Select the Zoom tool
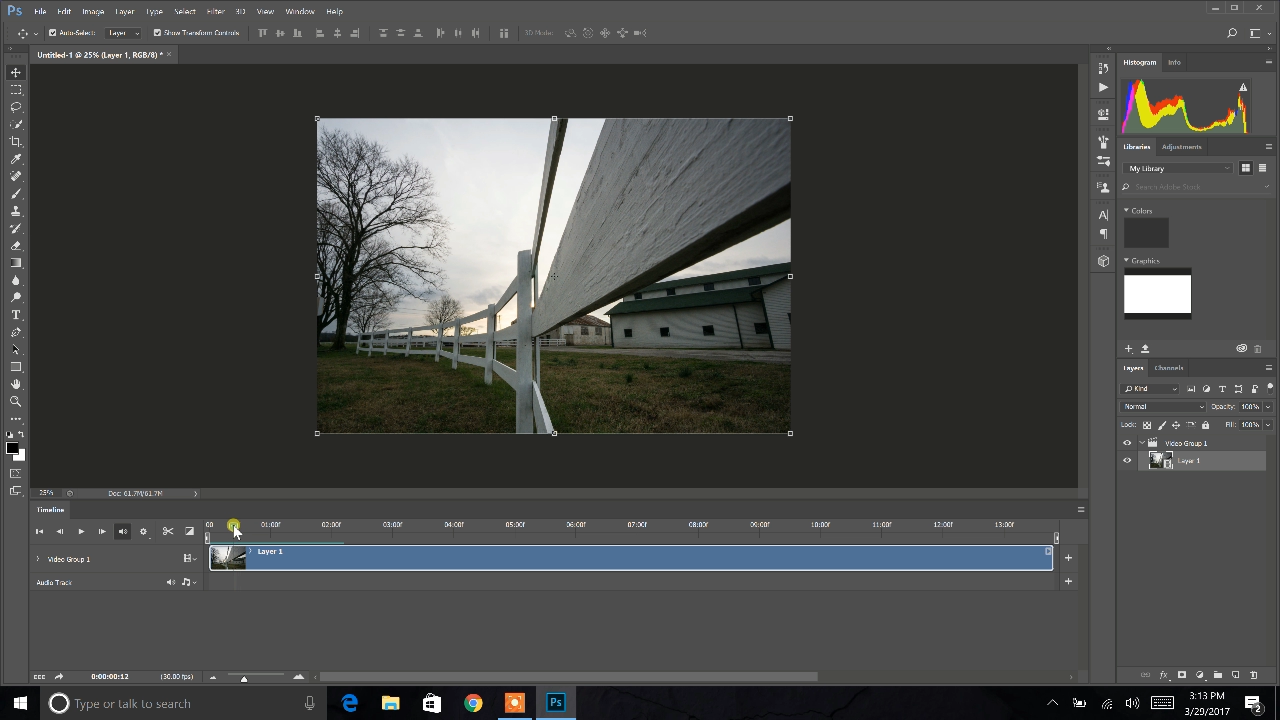Viewport: 1280px width, 720px height. 16,401
